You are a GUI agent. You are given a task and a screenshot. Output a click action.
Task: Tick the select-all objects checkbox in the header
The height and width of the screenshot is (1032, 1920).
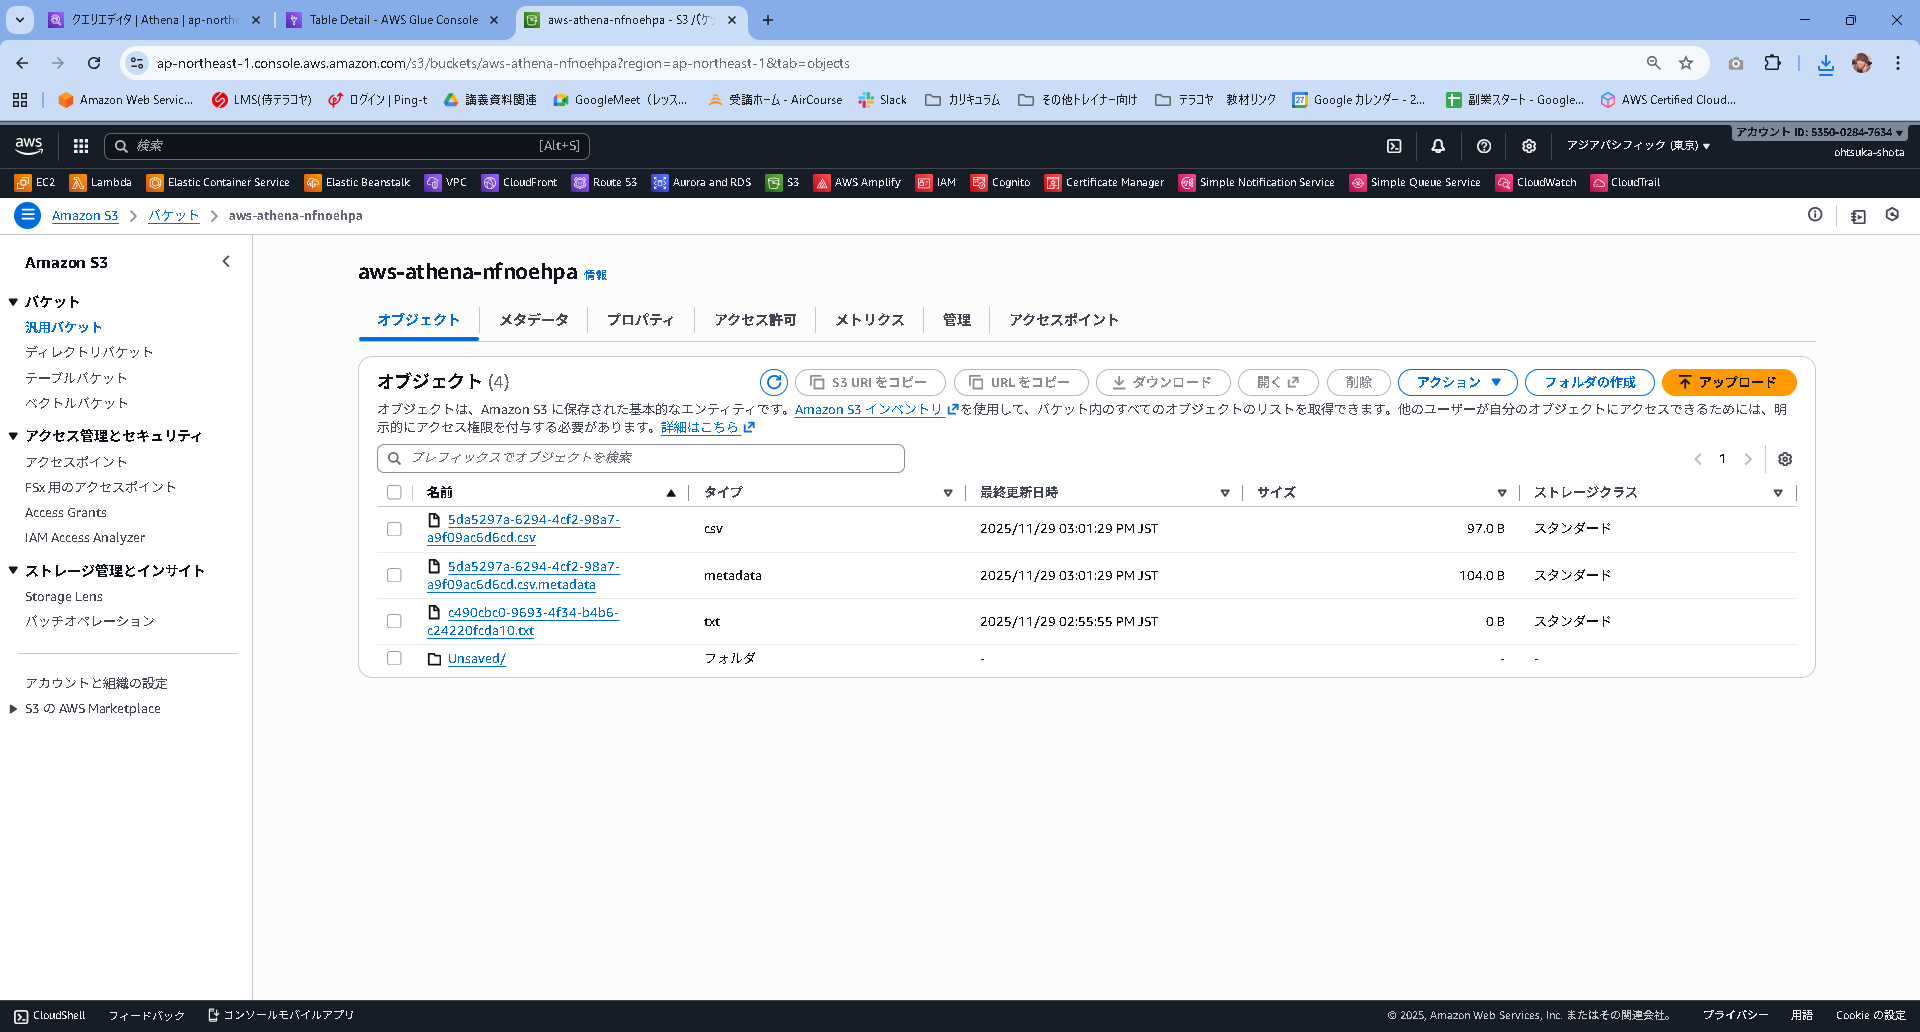pos(394,492)
